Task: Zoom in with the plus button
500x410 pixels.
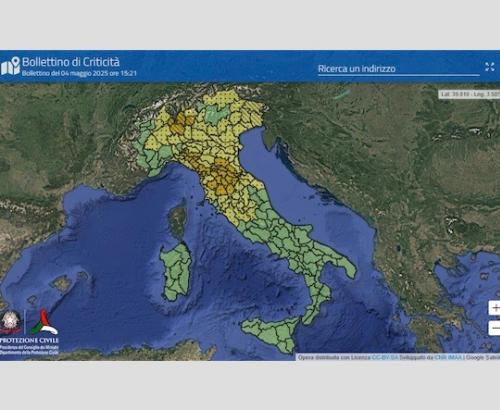Action: pos(495,308)
